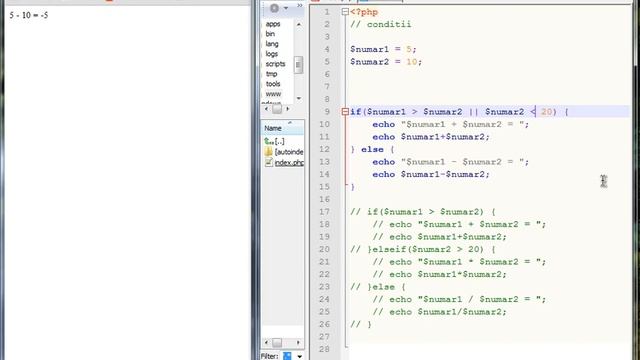Open the dropdown arrow beside the gray round icon
The height and width of the screenshot is (360, 640).
pyautogui.click(x=286, y=8)
